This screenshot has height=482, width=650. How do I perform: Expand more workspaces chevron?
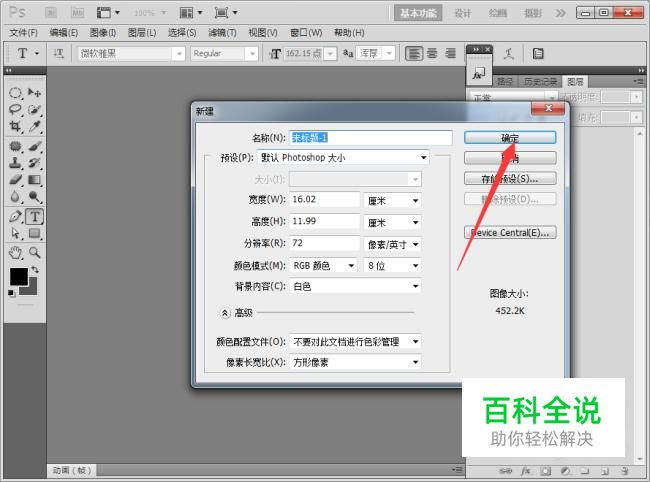(560, 13)
